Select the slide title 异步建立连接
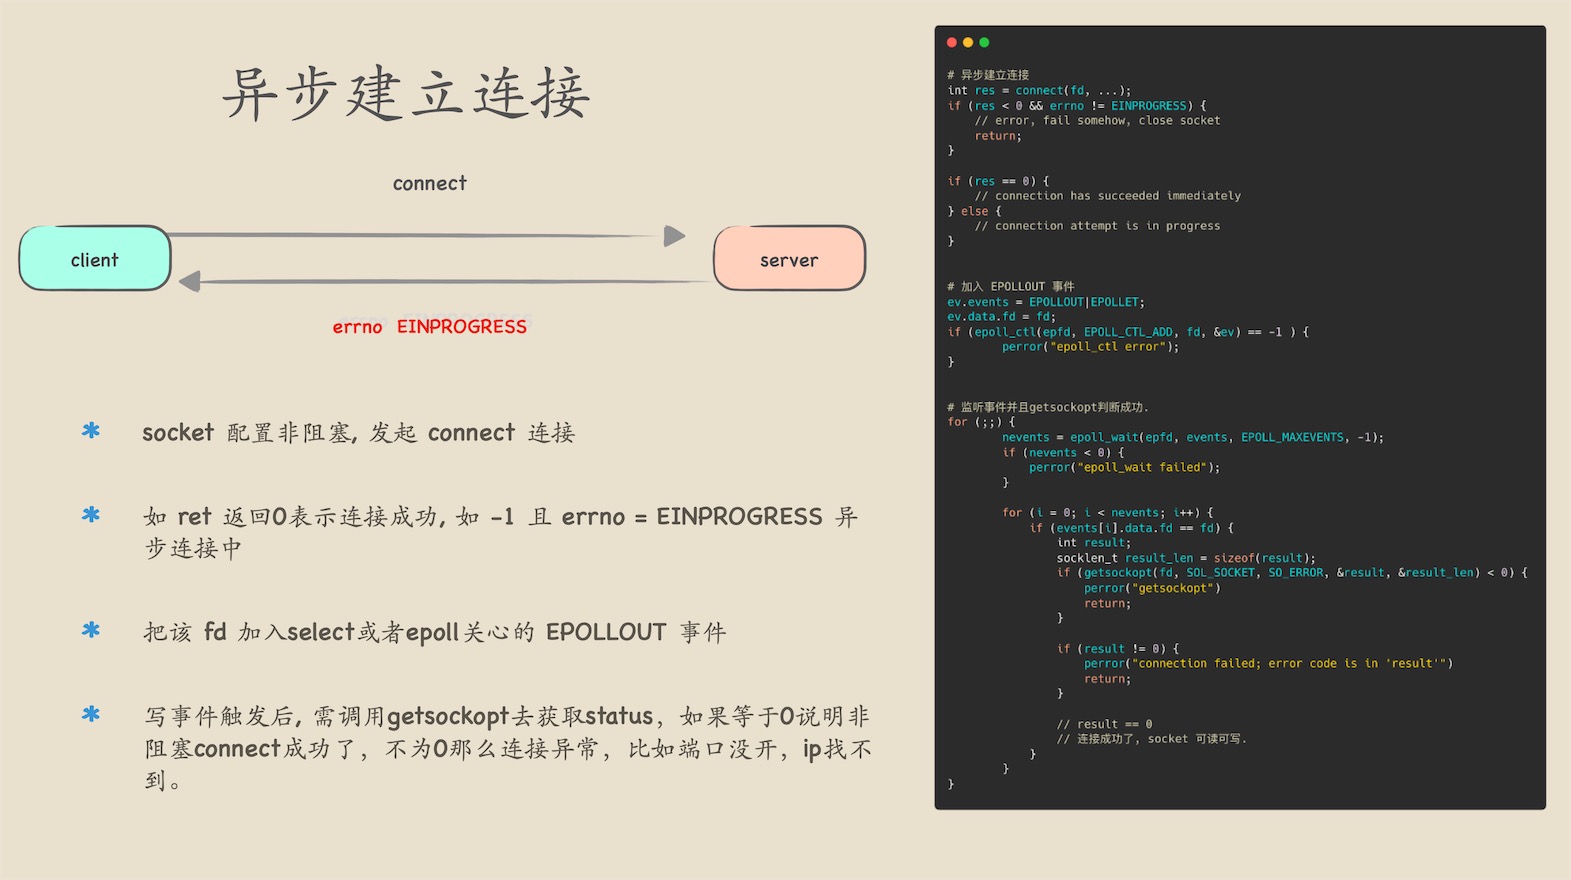 (x=406, y=95)
